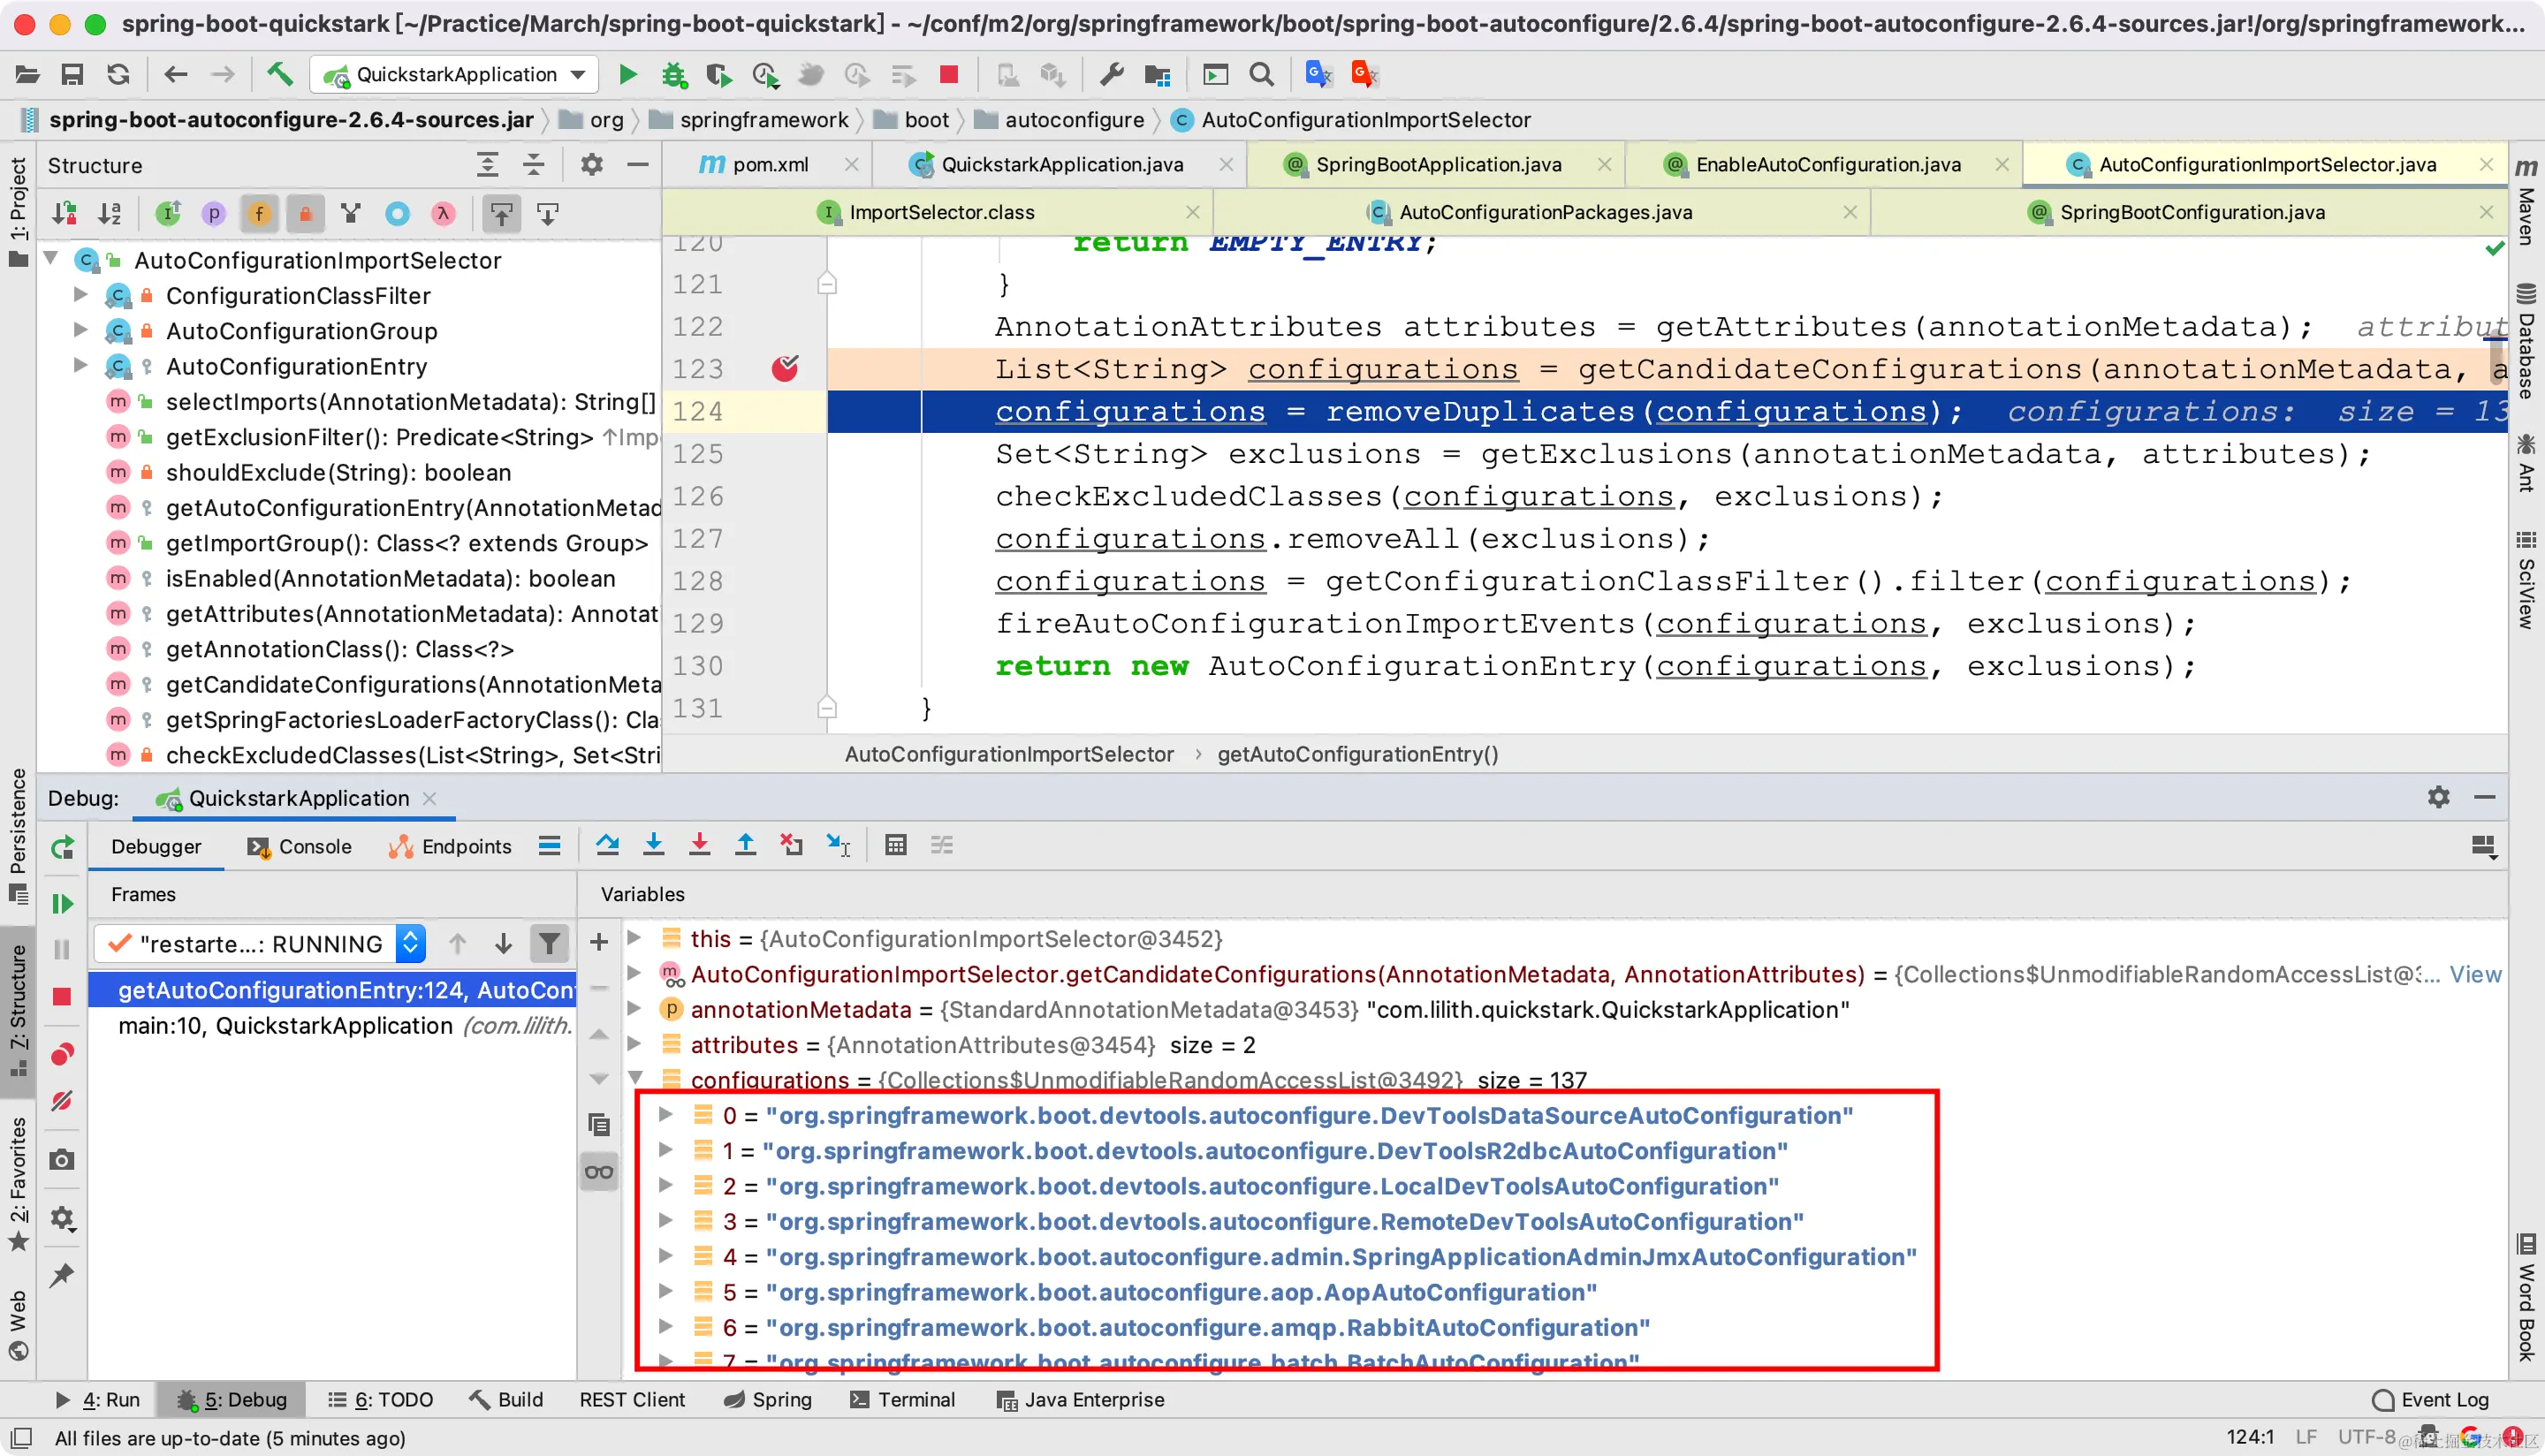
Task: Click the View link for getCandidateConfigurations
Action: (x=2474, y=974)
